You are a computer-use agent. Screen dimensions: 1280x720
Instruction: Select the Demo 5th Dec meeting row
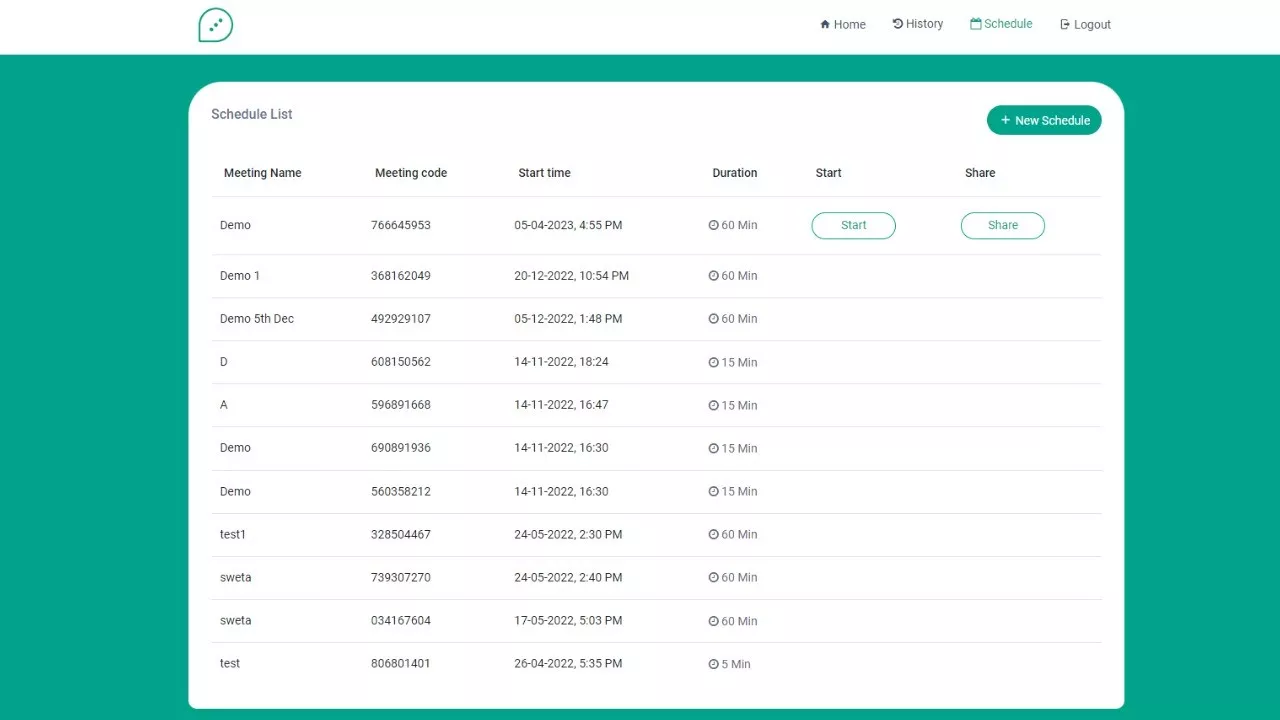(x=257, y=319)
